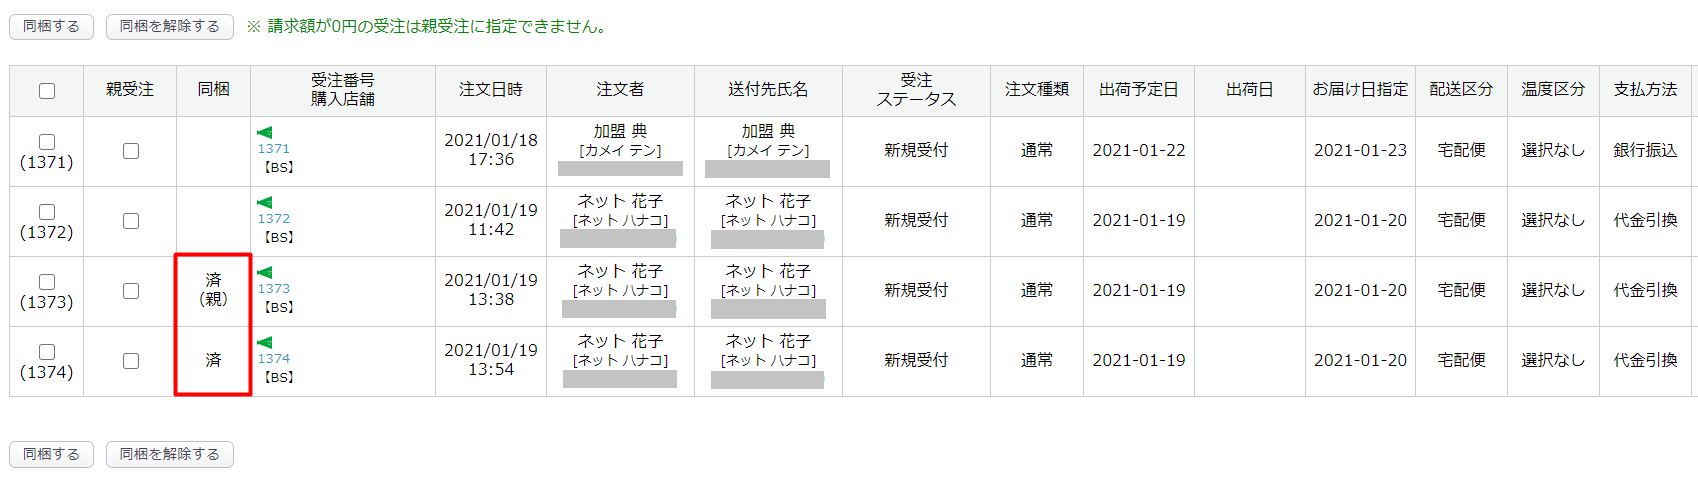Open order number 1373 link
The image size is (1698, 477).
(273, 289)
